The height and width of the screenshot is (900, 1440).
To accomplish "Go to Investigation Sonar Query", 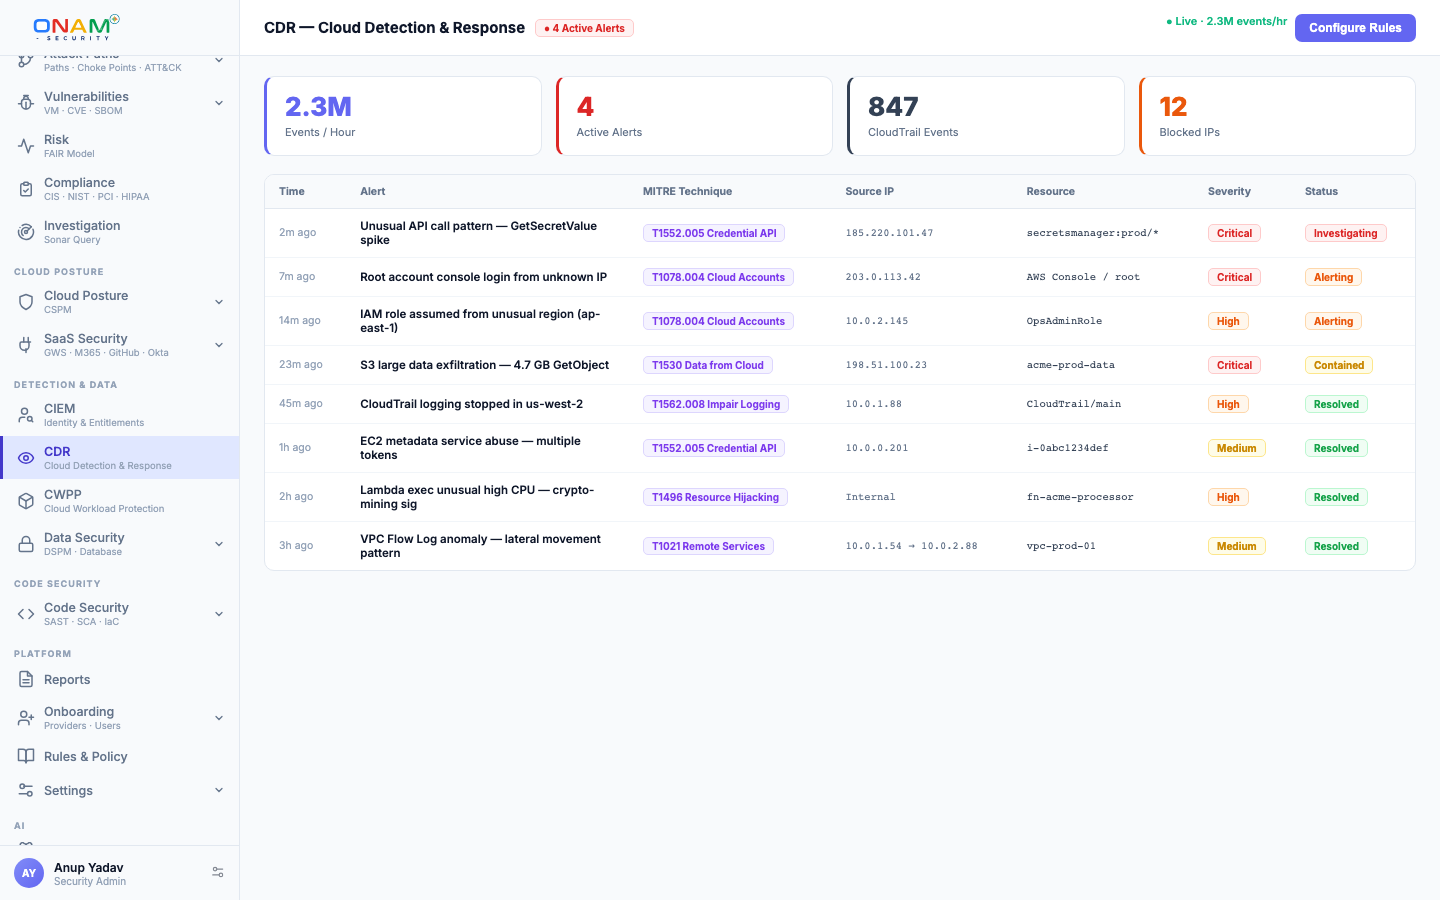I will [120, 232].
